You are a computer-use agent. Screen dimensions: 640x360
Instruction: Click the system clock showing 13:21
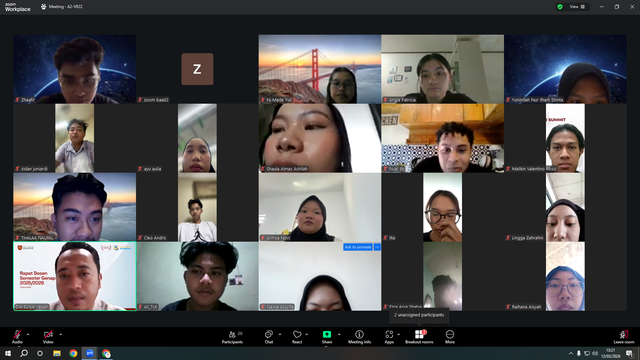[610, 353]
